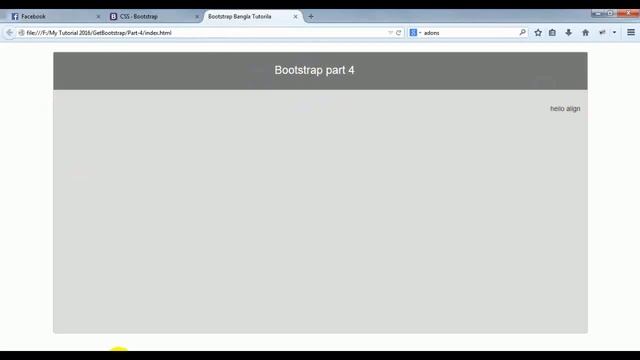Click the chat toolbar icon
The width and height of the screenshot is (640, 360).
[602, 33]
